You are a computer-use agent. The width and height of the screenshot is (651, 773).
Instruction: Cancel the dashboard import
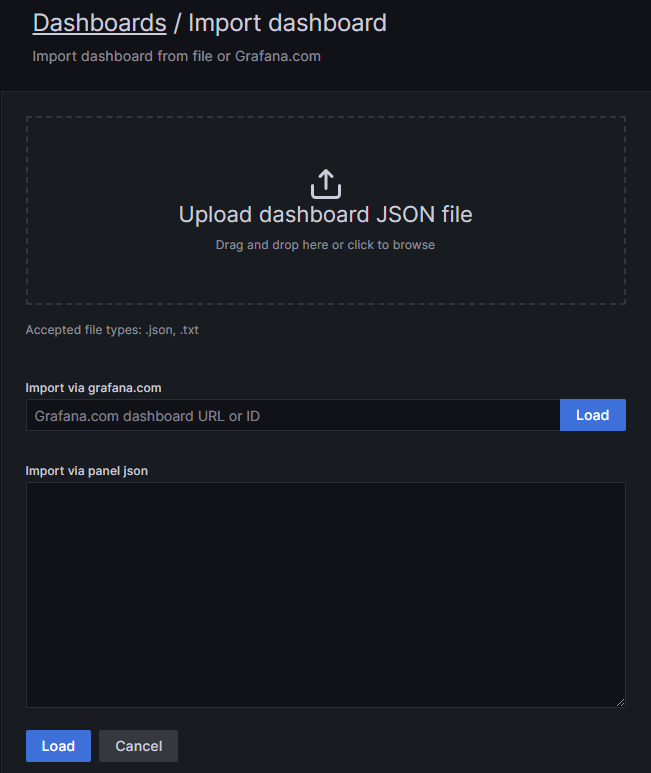tap(138, 746)
